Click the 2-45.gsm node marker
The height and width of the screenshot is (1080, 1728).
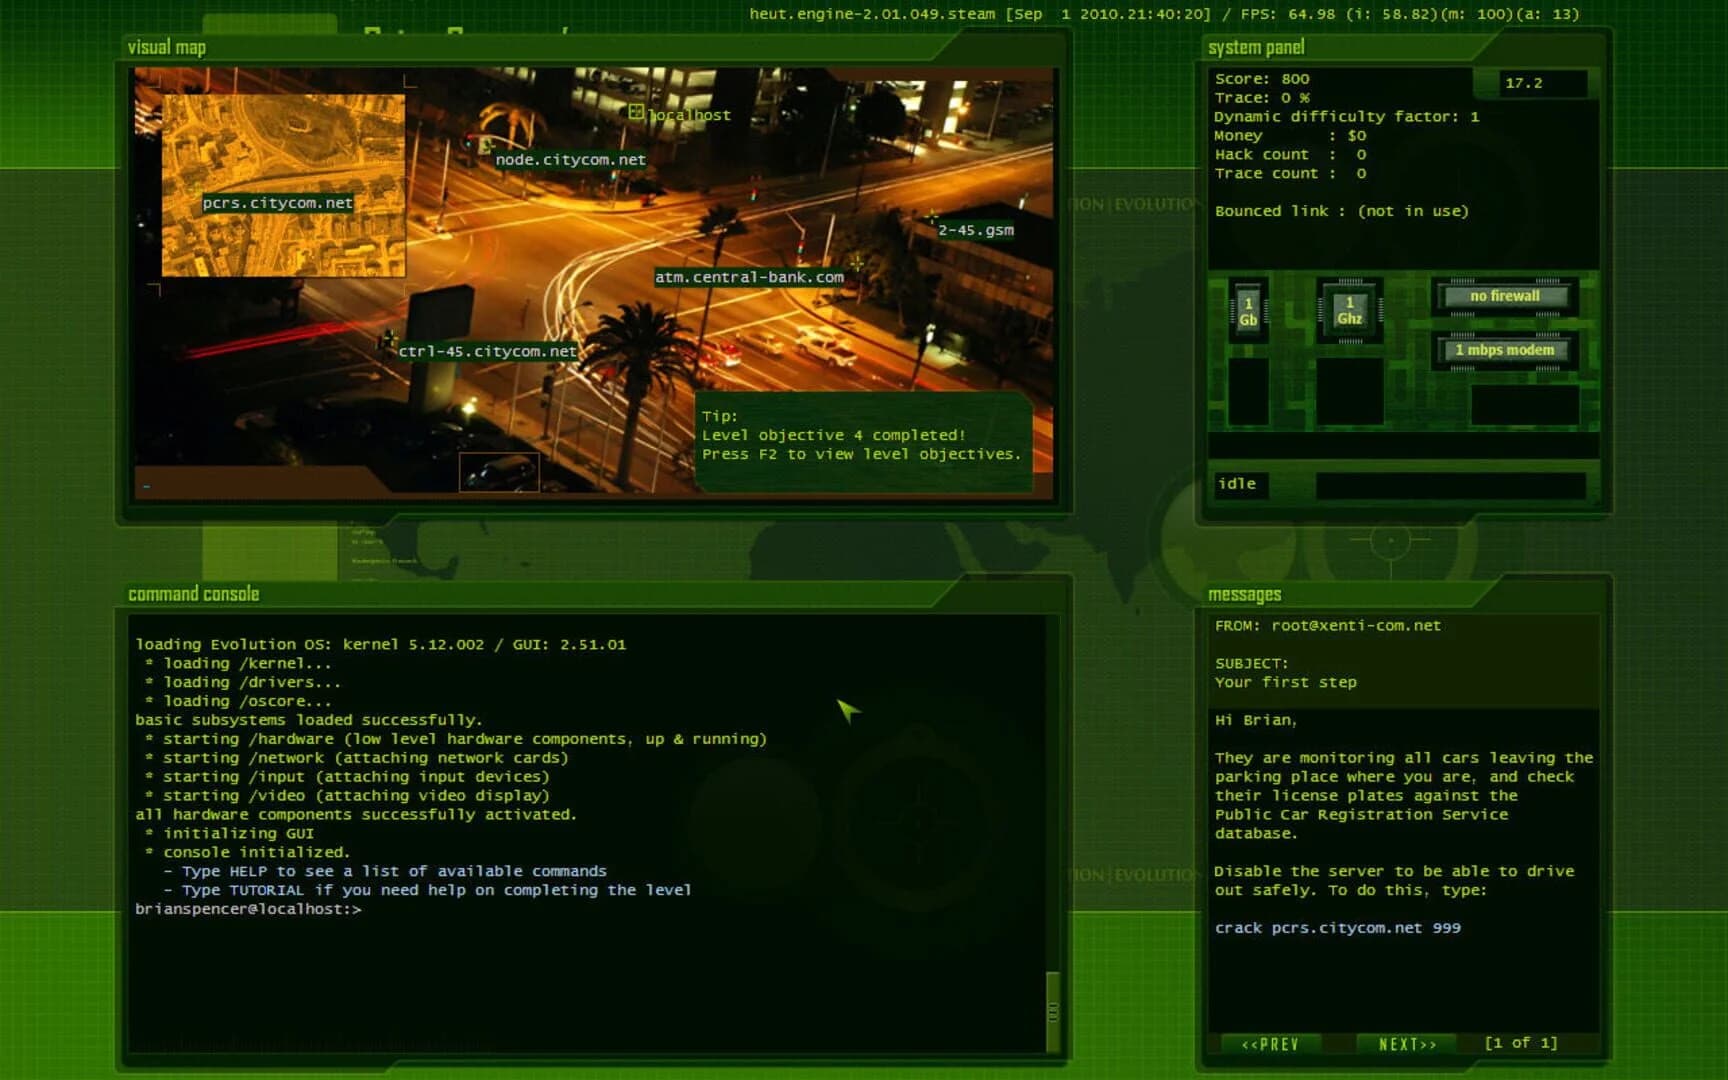[x=974, y=232]
